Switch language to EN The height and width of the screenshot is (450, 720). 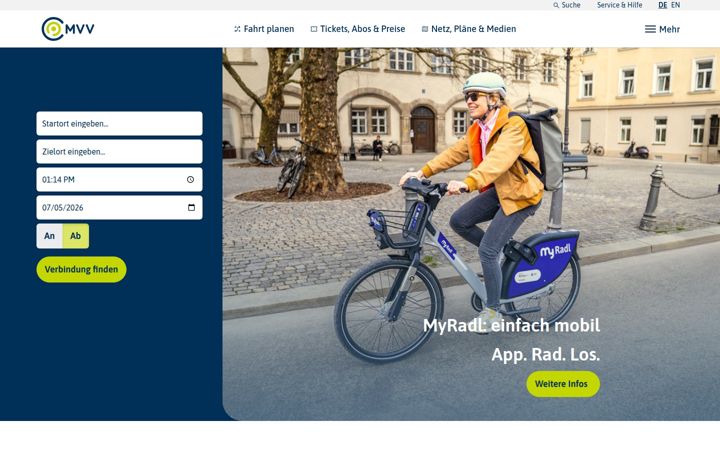675,5
